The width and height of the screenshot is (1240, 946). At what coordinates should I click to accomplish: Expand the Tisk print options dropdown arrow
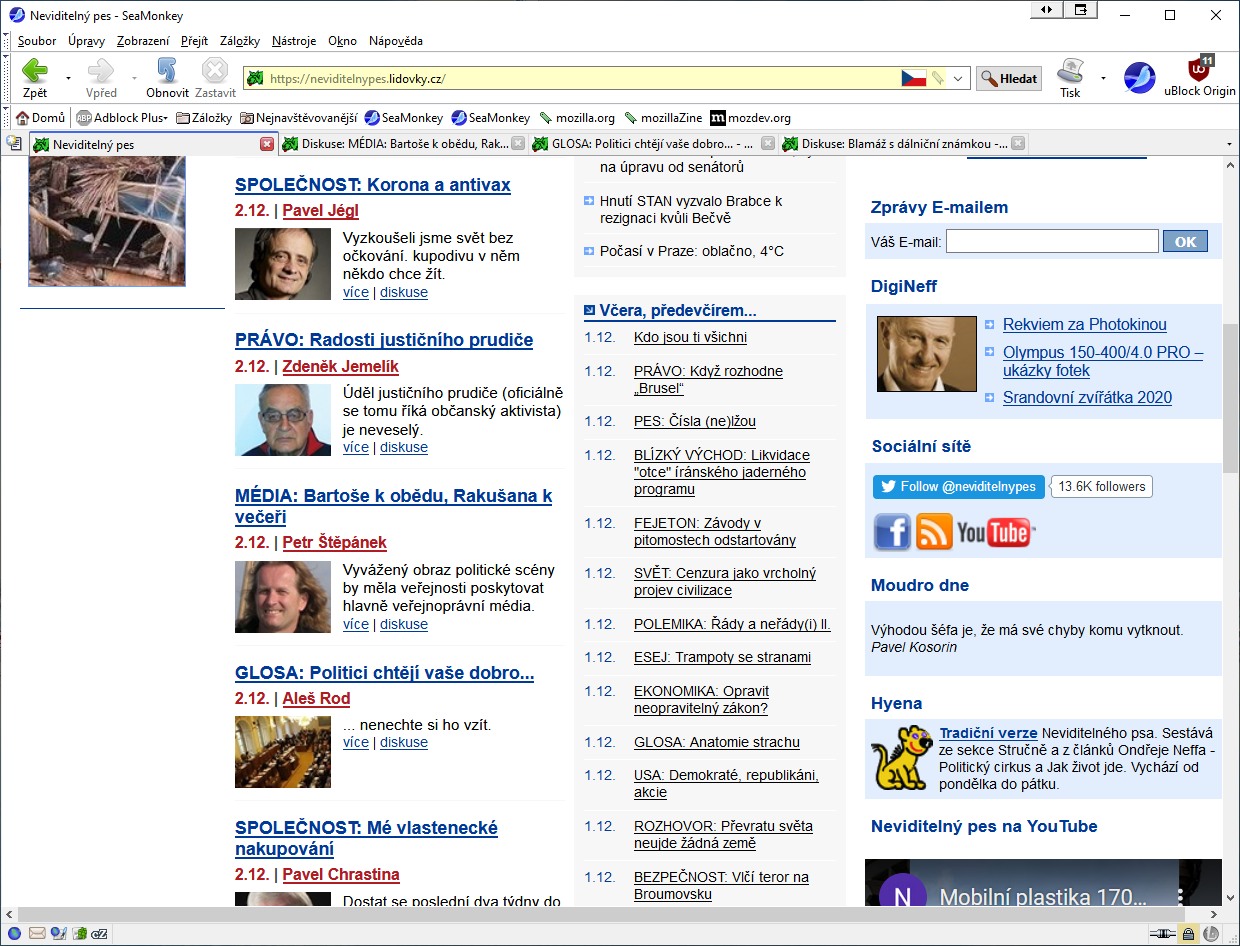click(1103, 78)
